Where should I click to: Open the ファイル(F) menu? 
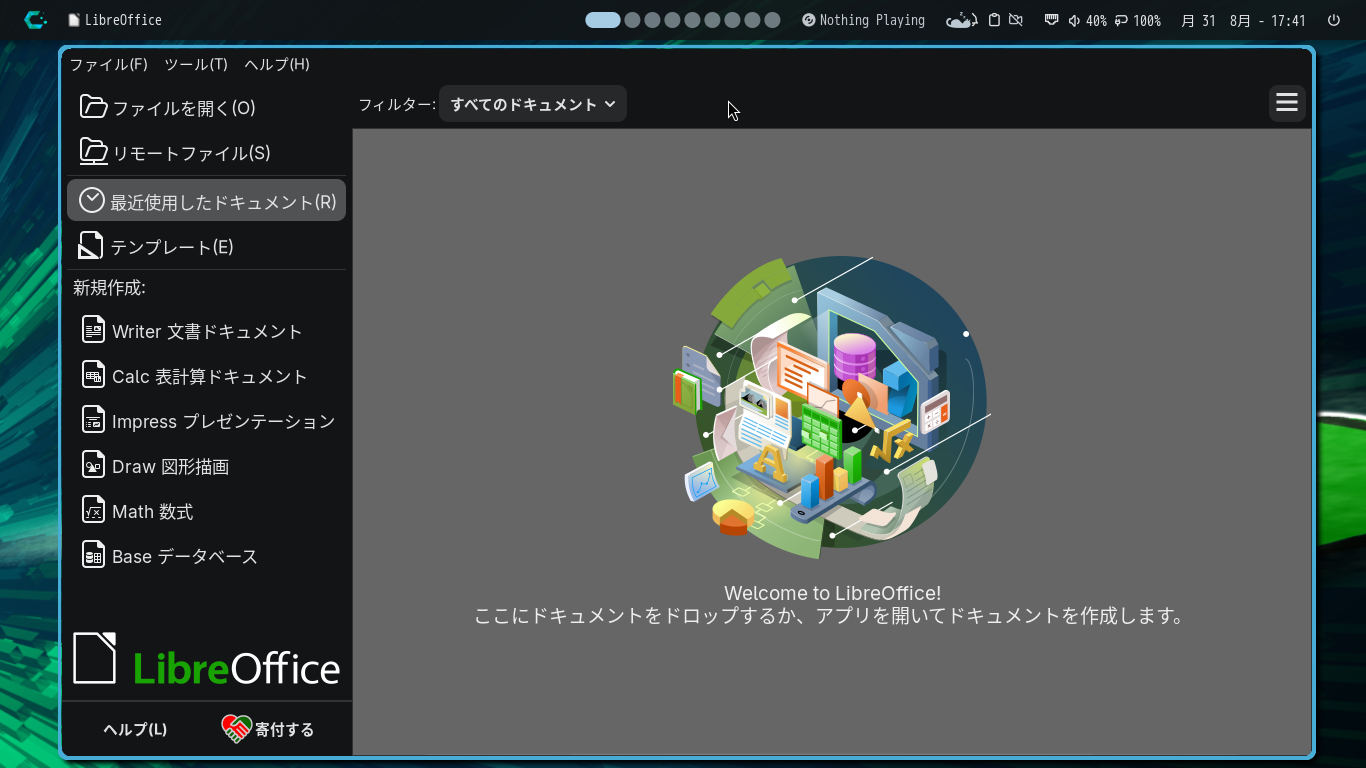108,64
